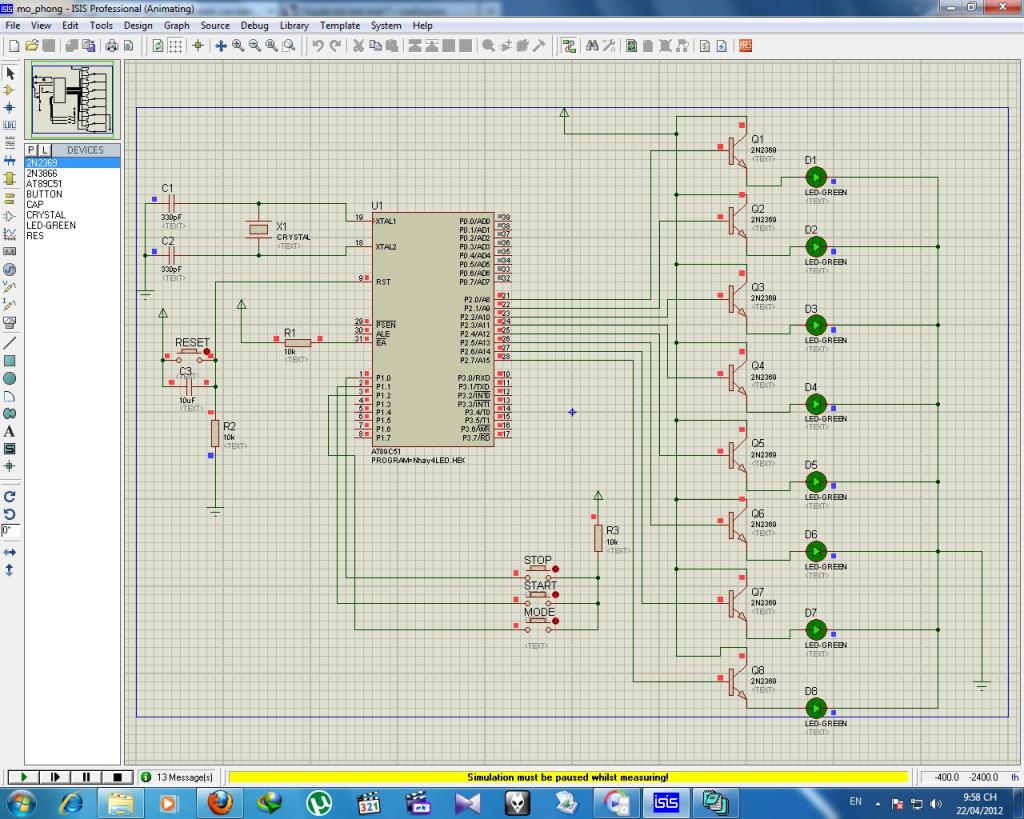Click the Print icon in toolbar
This screenshot has height=819, width=1024.
click(x=112, y=45)
